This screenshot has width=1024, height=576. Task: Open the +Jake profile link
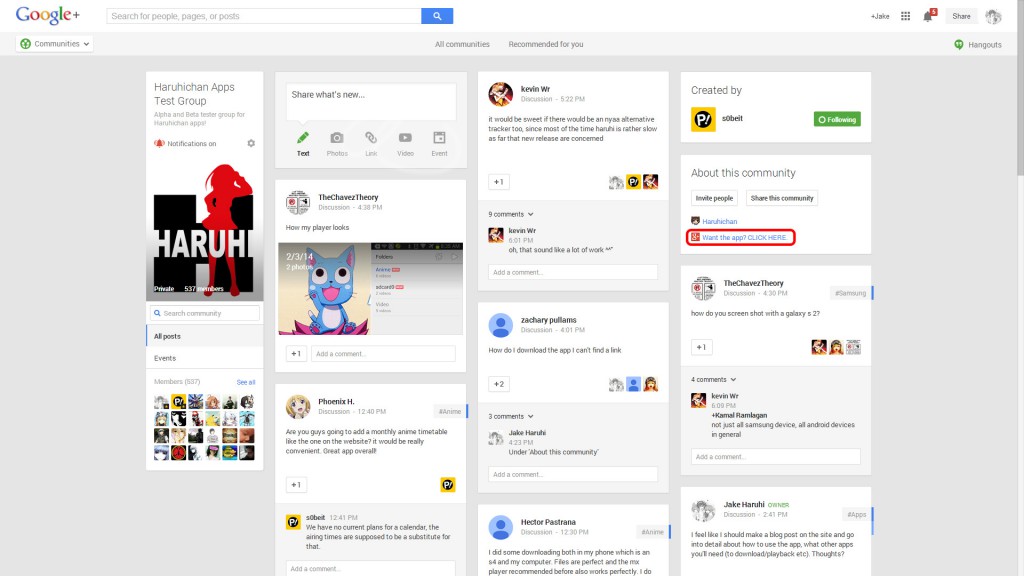coord(880,16)
